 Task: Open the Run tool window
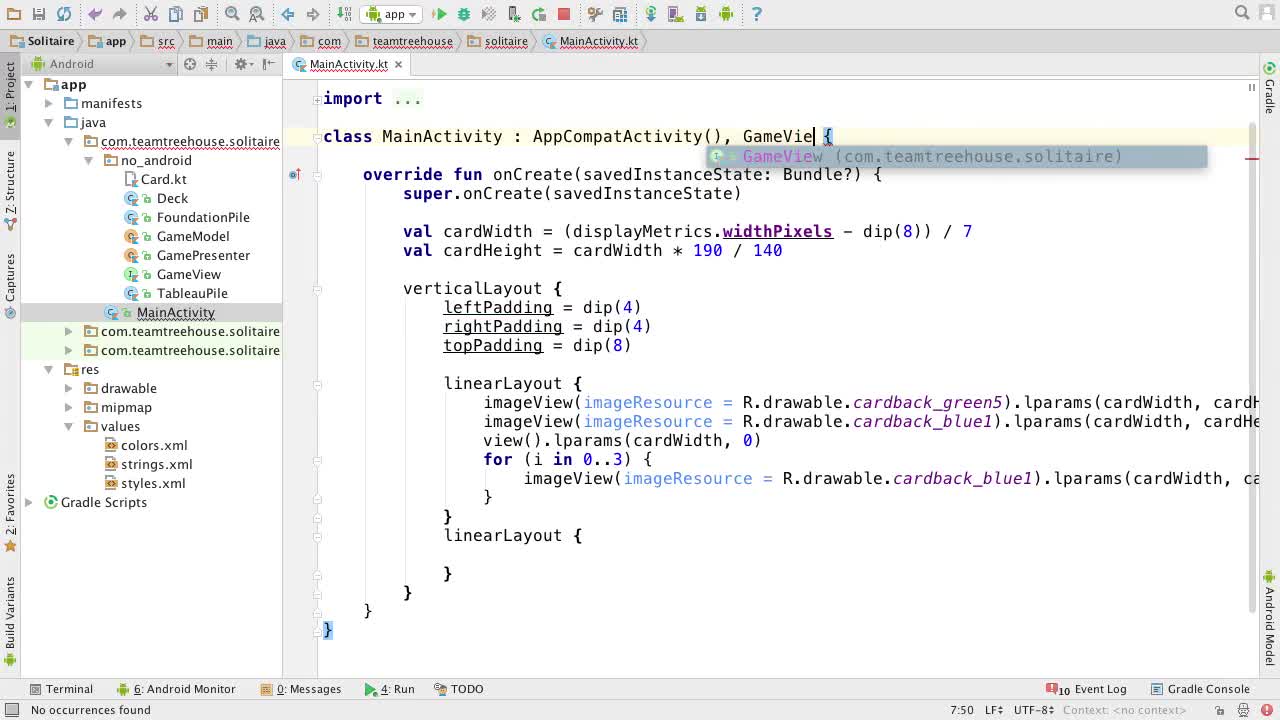coord(390,689)
